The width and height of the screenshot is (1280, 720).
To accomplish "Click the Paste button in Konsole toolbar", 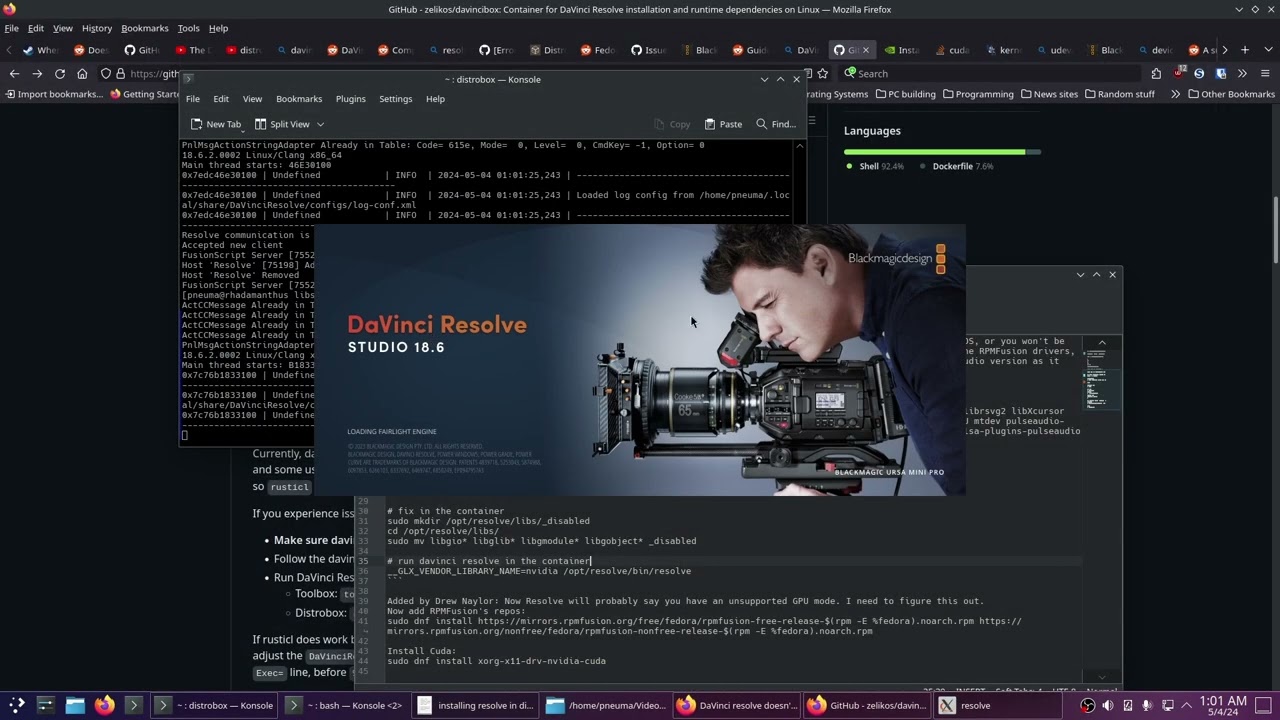I will point(723,124).
